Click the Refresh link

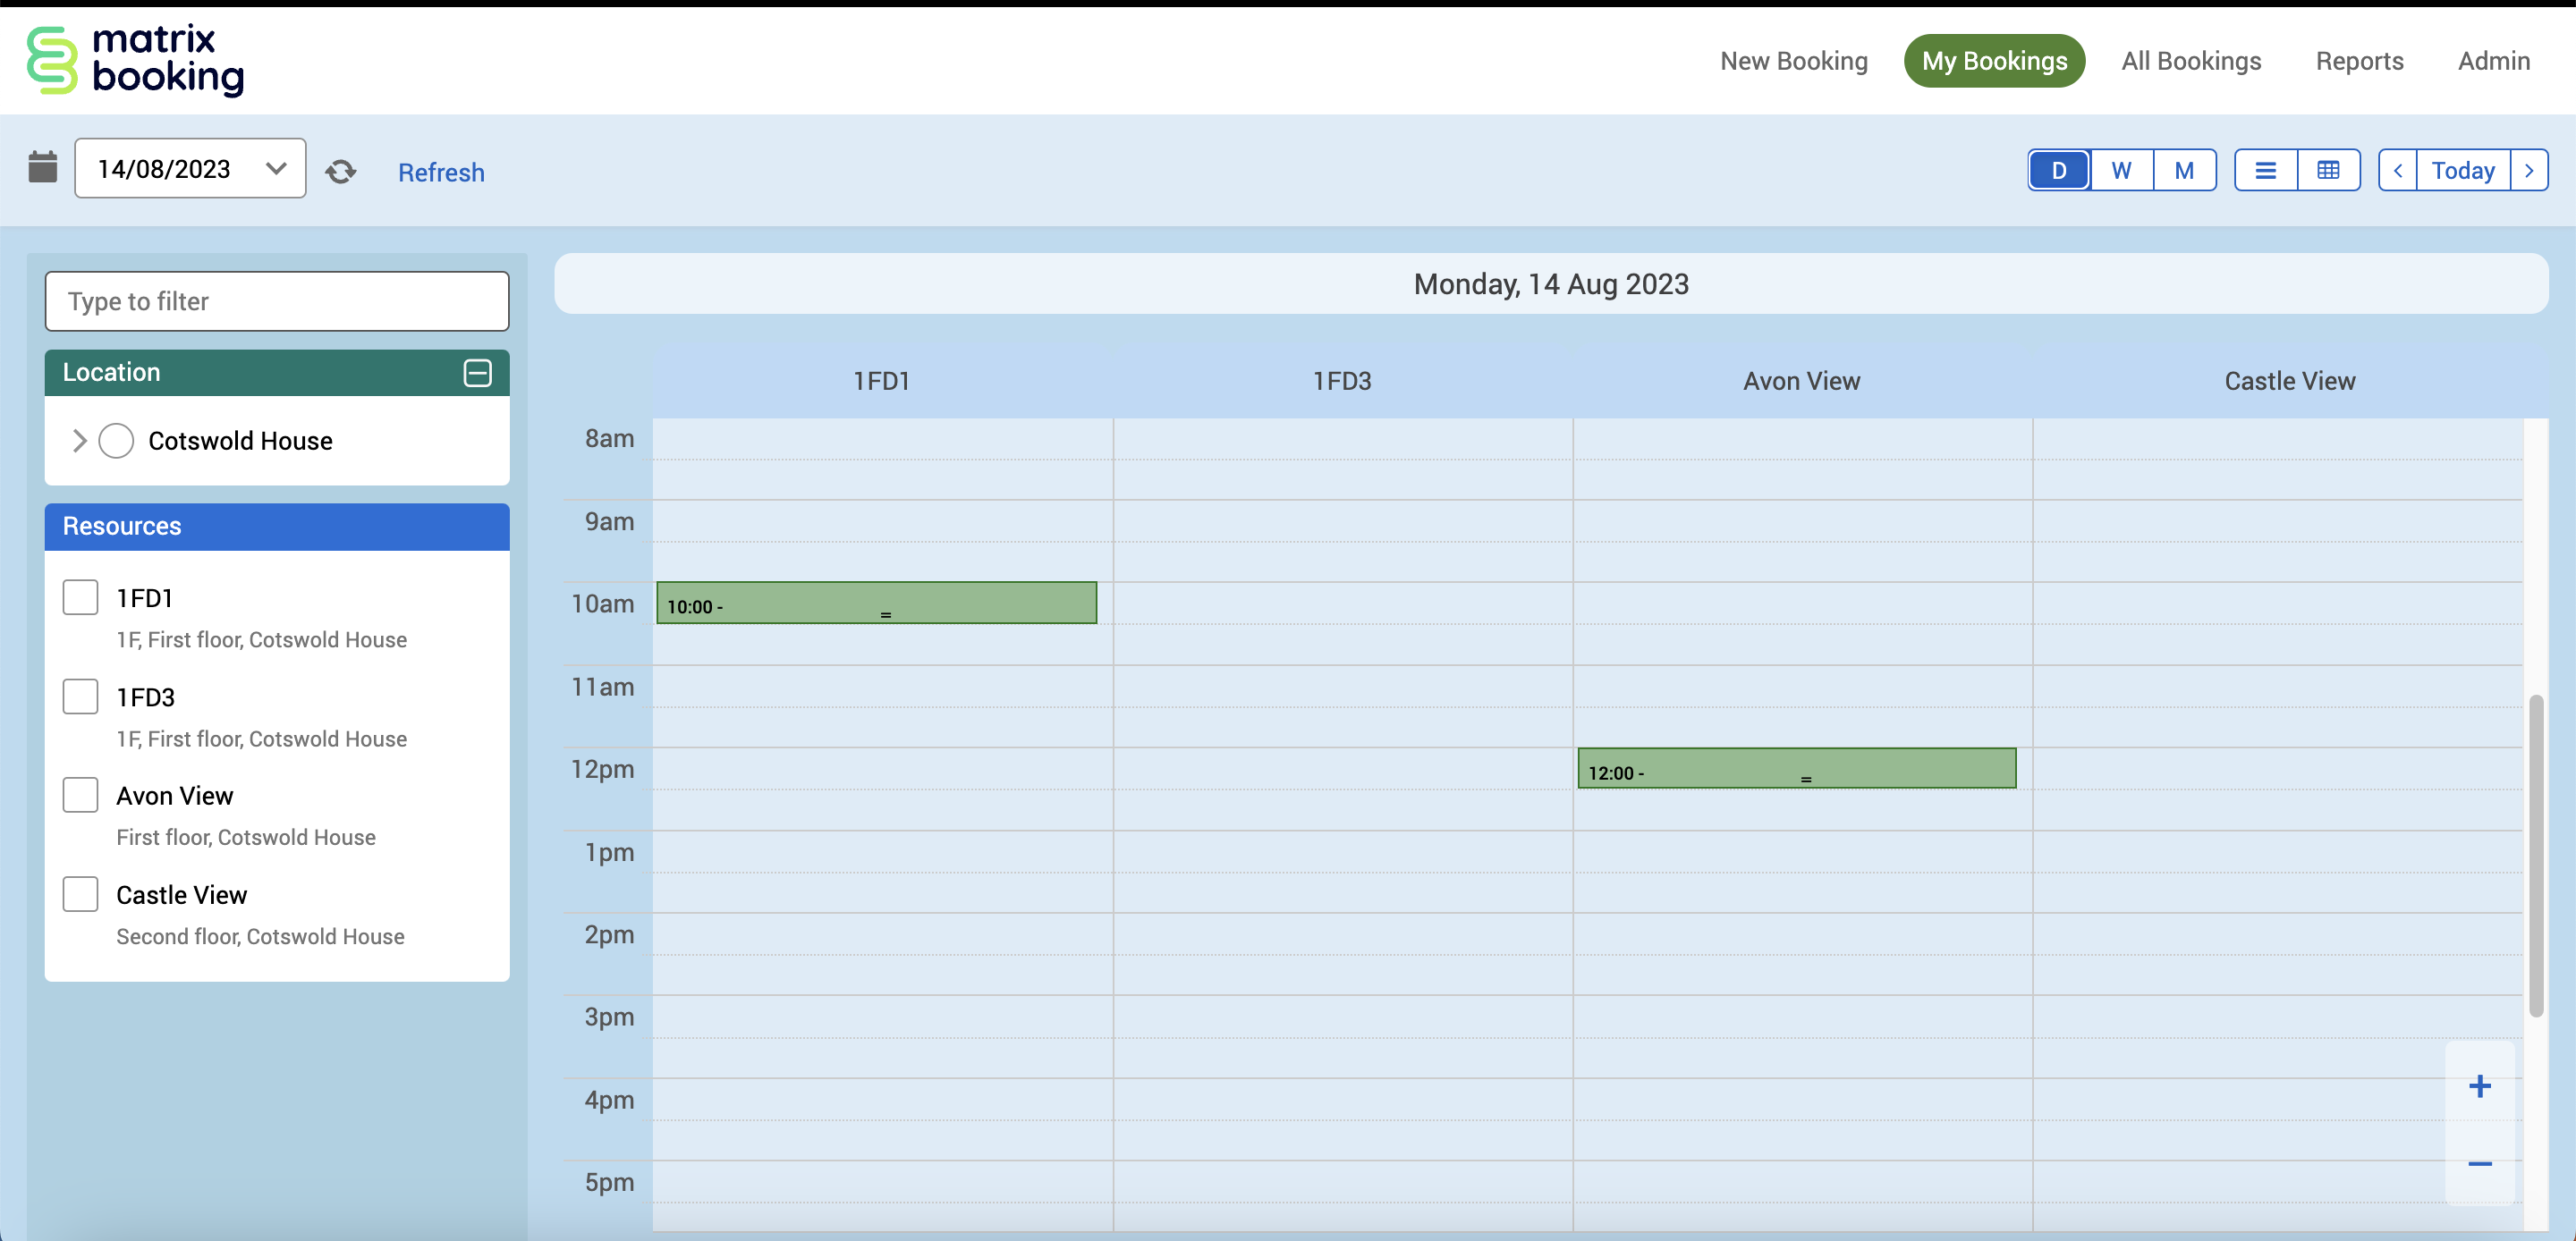[441, 172]
